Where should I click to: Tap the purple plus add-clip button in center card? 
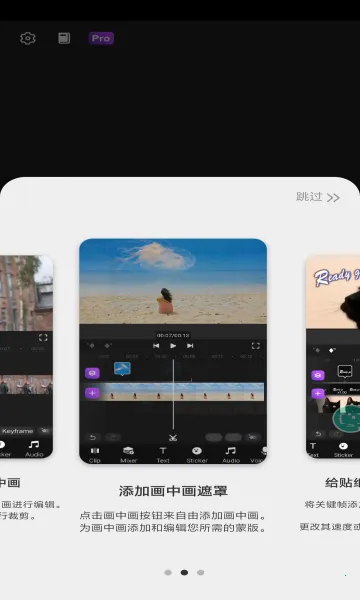click(92, 393)
